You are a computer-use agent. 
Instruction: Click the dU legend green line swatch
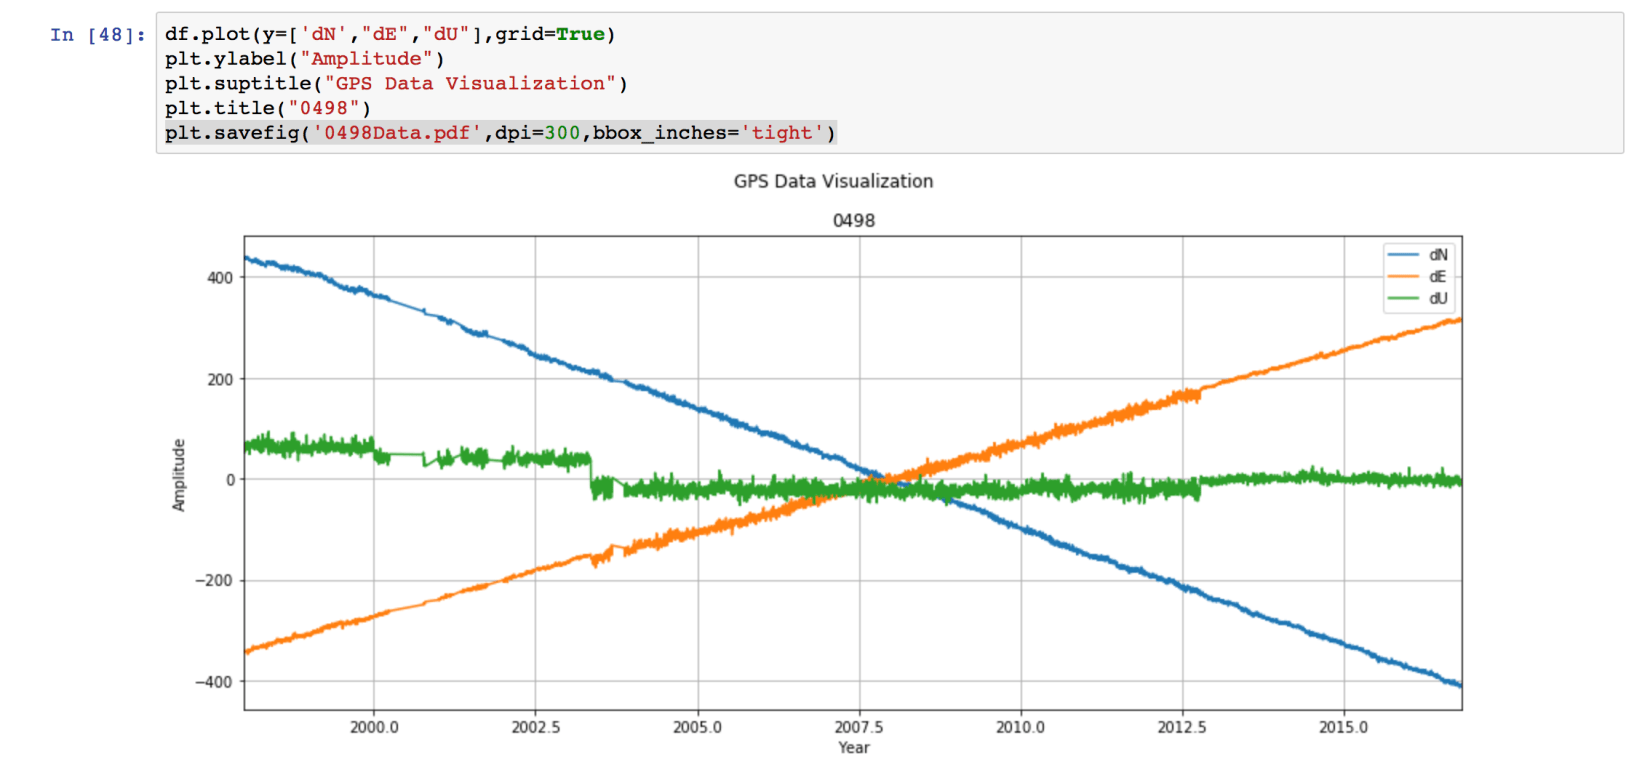pyautogui.click(x=1403, y=298)
